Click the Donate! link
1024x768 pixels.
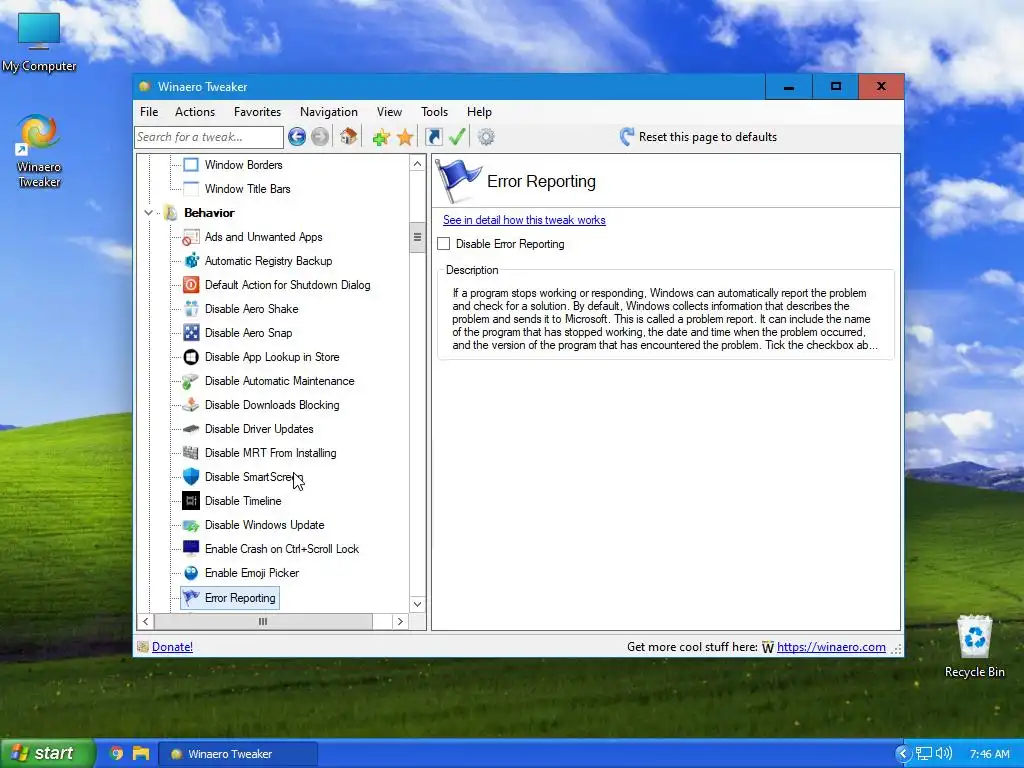(x=172, y=647)
